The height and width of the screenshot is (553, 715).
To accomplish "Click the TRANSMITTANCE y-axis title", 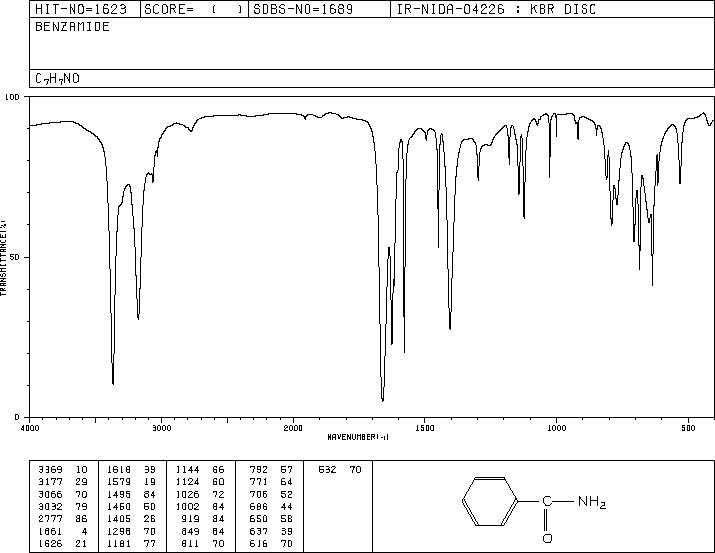I will pos(3,258).
